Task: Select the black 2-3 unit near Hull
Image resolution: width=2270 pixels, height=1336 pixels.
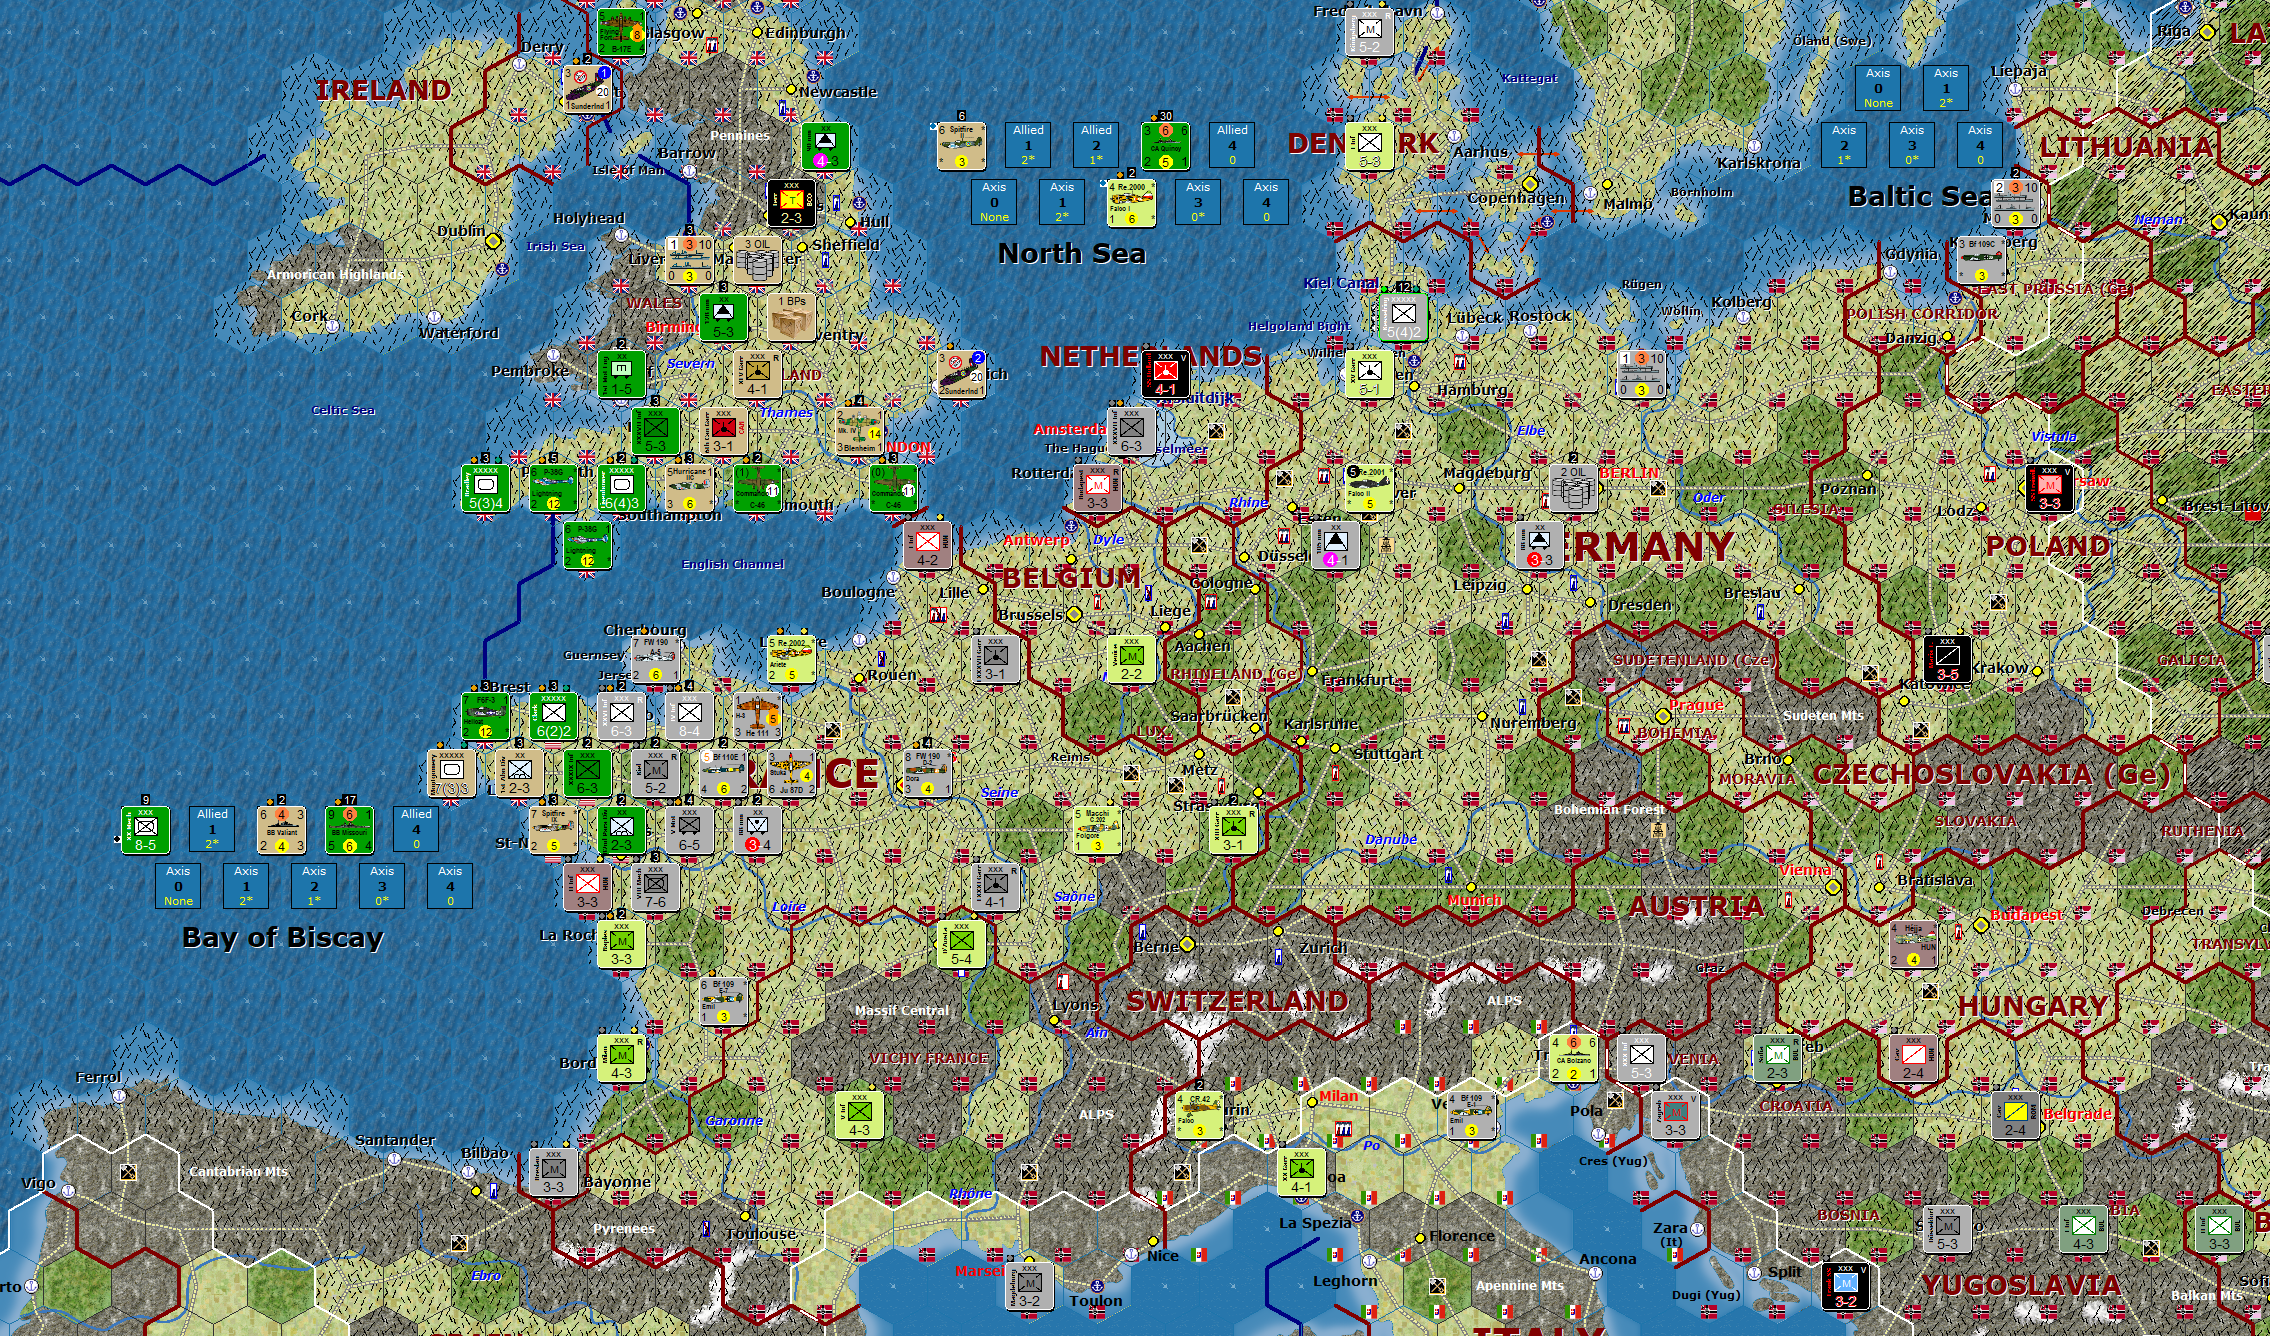Action: coord(791,203)
